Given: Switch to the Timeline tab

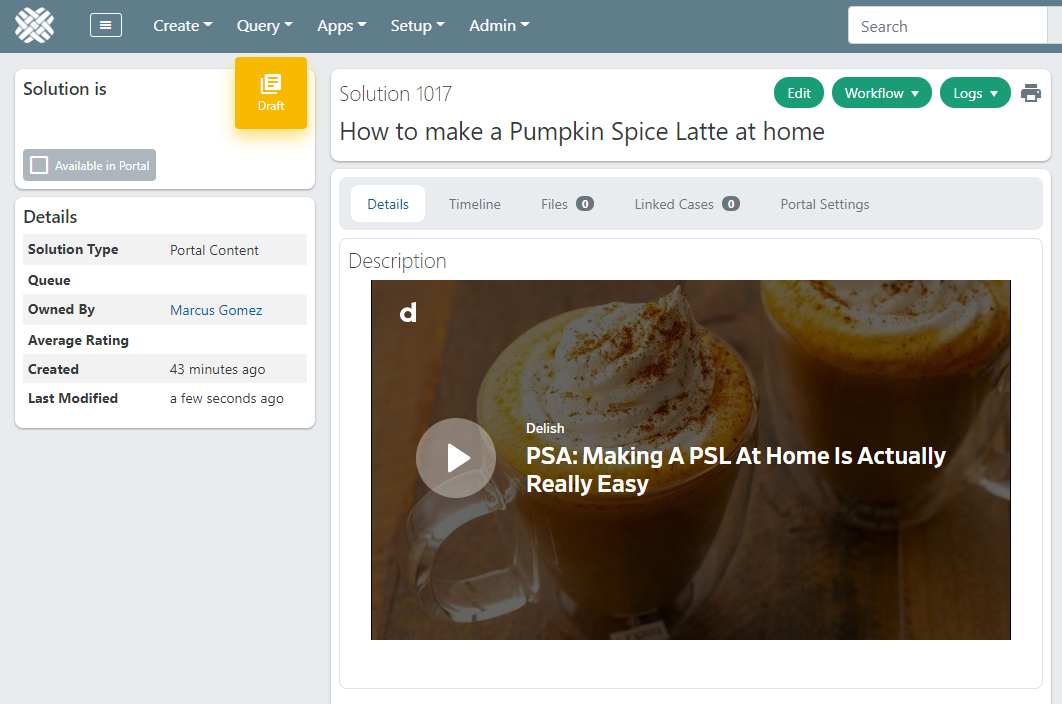Looking at the screenshot, I should point(474,204).
